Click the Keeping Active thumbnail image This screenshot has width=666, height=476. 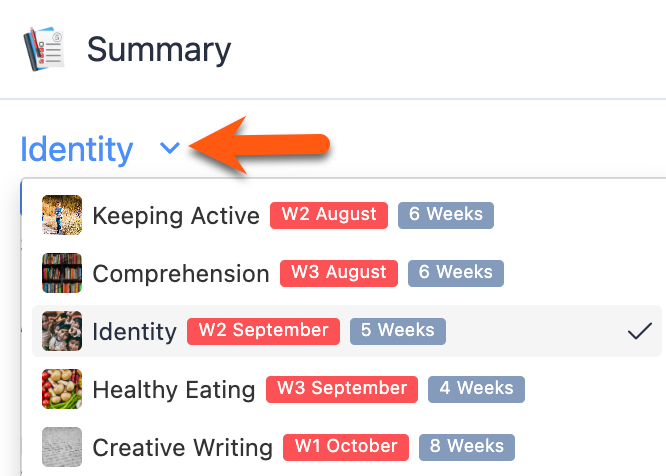62,215
